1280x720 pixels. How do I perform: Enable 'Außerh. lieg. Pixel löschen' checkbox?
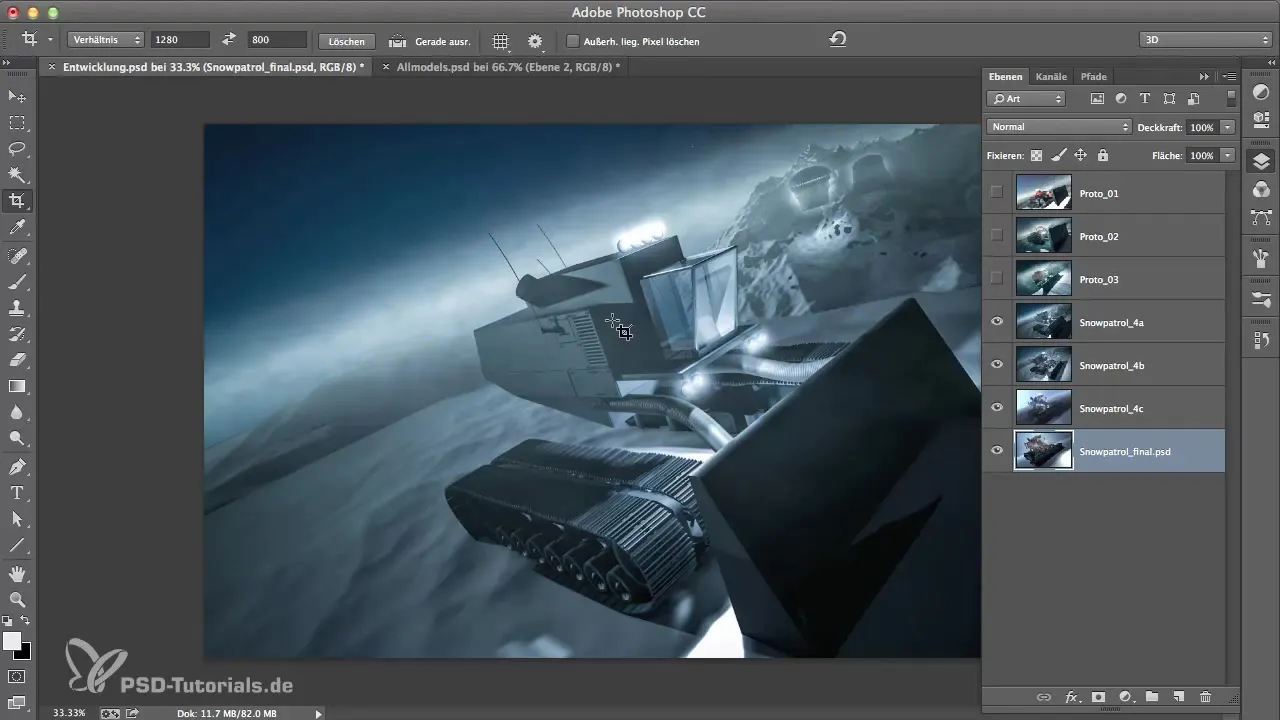(x=573, y=41)
